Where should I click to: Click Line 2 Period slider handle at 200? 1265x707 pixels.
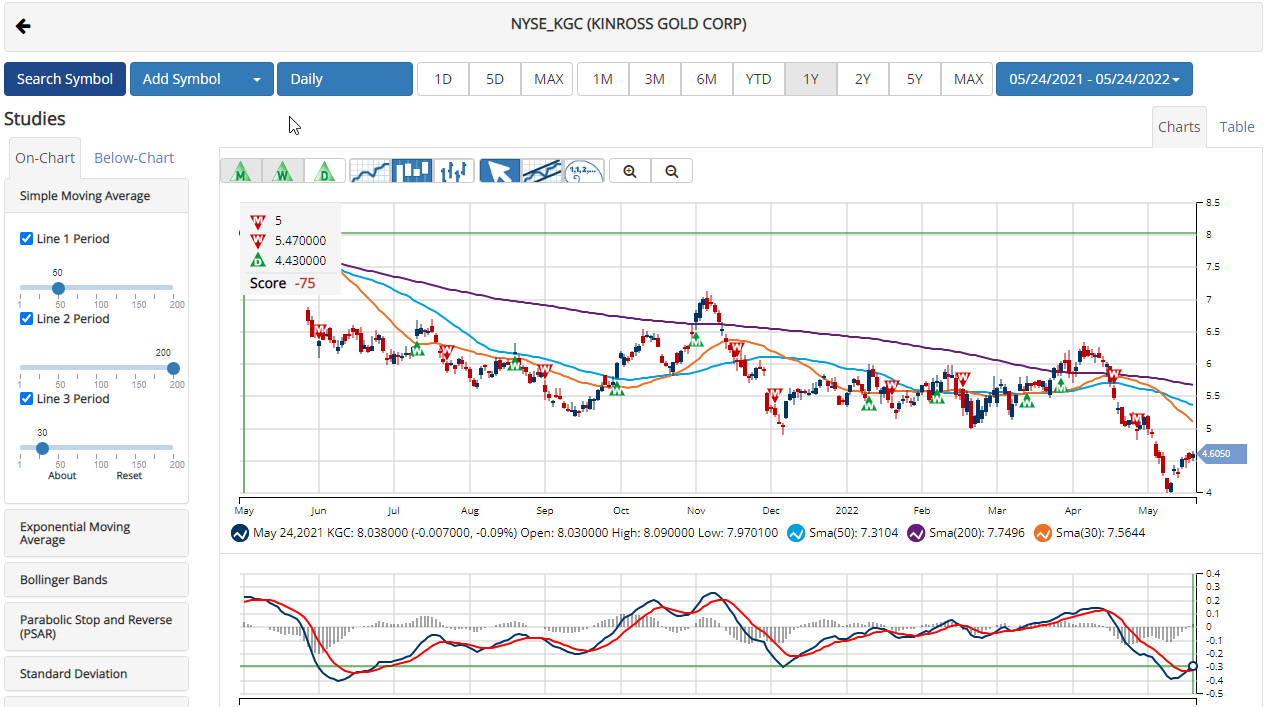pos(173,368)
